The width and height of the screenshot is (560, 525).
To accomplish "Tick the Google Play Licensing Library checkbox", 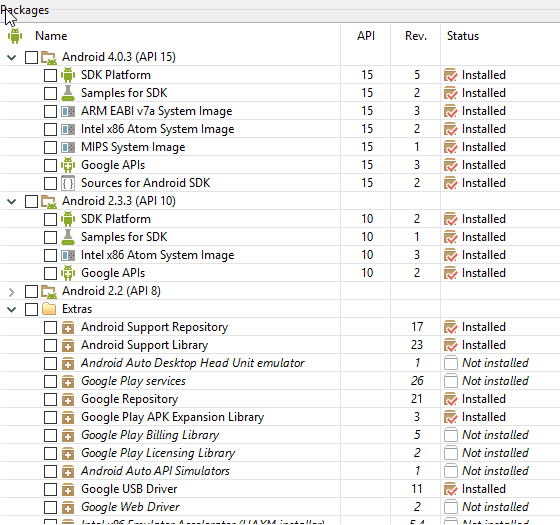I will (50, 453).
